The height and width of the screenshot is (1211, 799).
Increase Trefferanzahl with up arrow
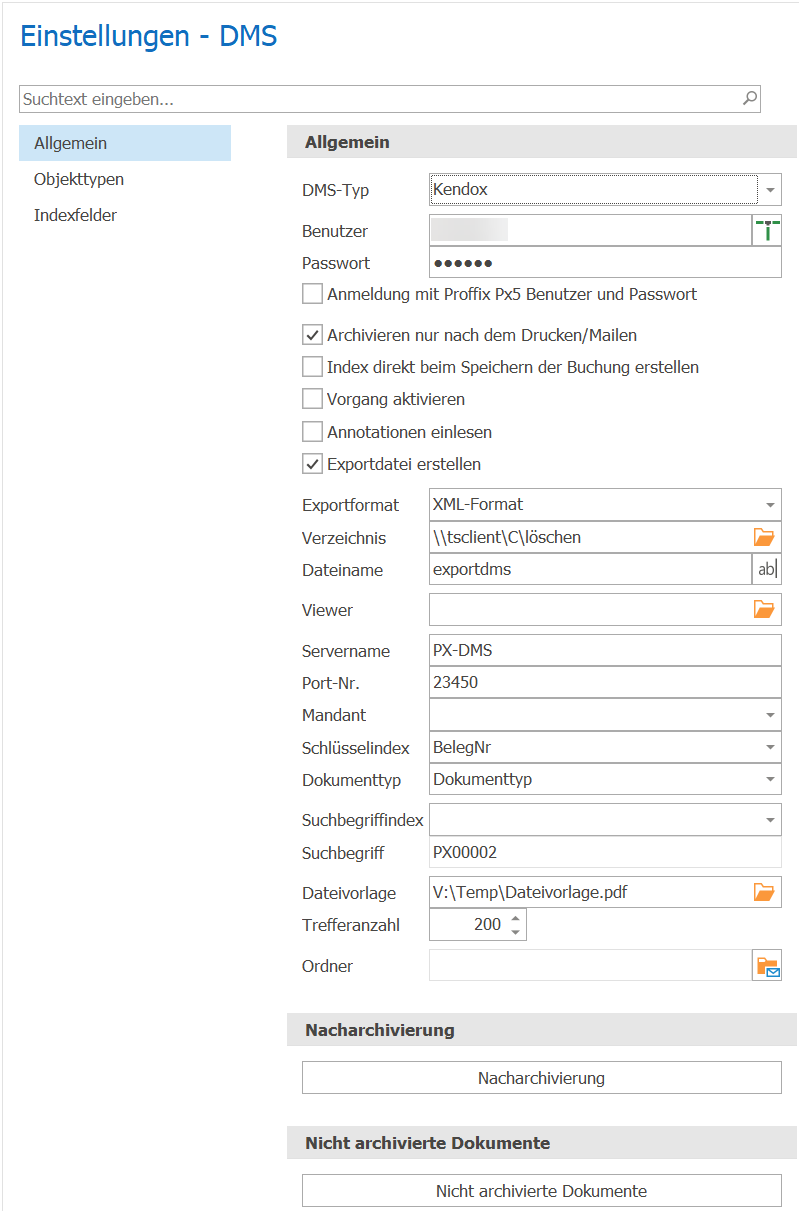515,917
